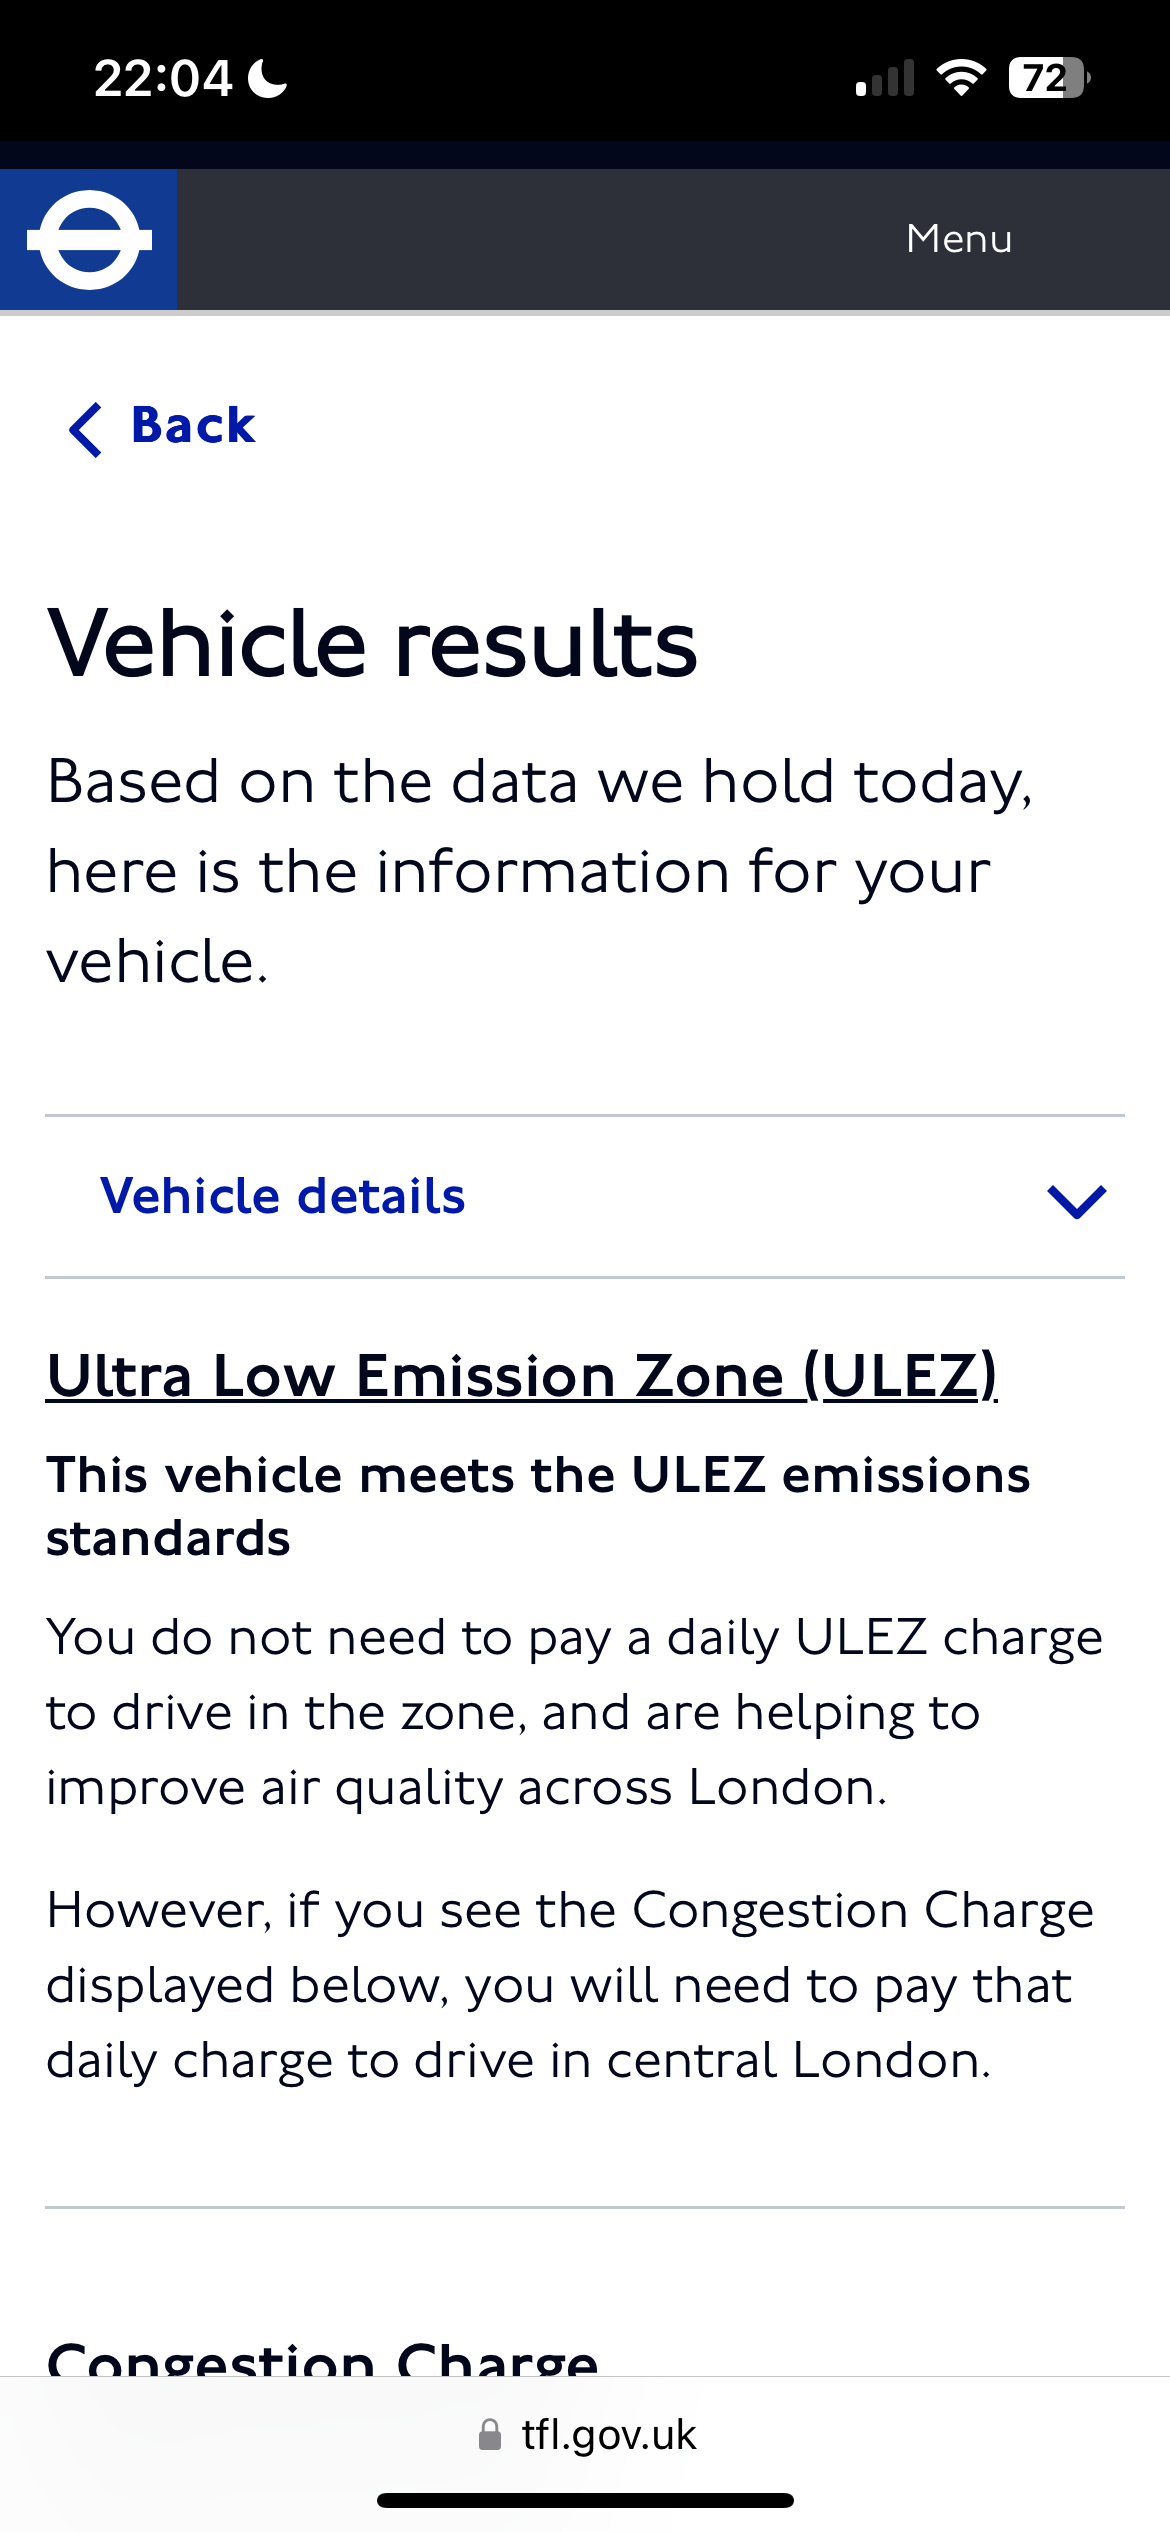
Task: Go back using the Back link text
Action: (x=193, y=425)
